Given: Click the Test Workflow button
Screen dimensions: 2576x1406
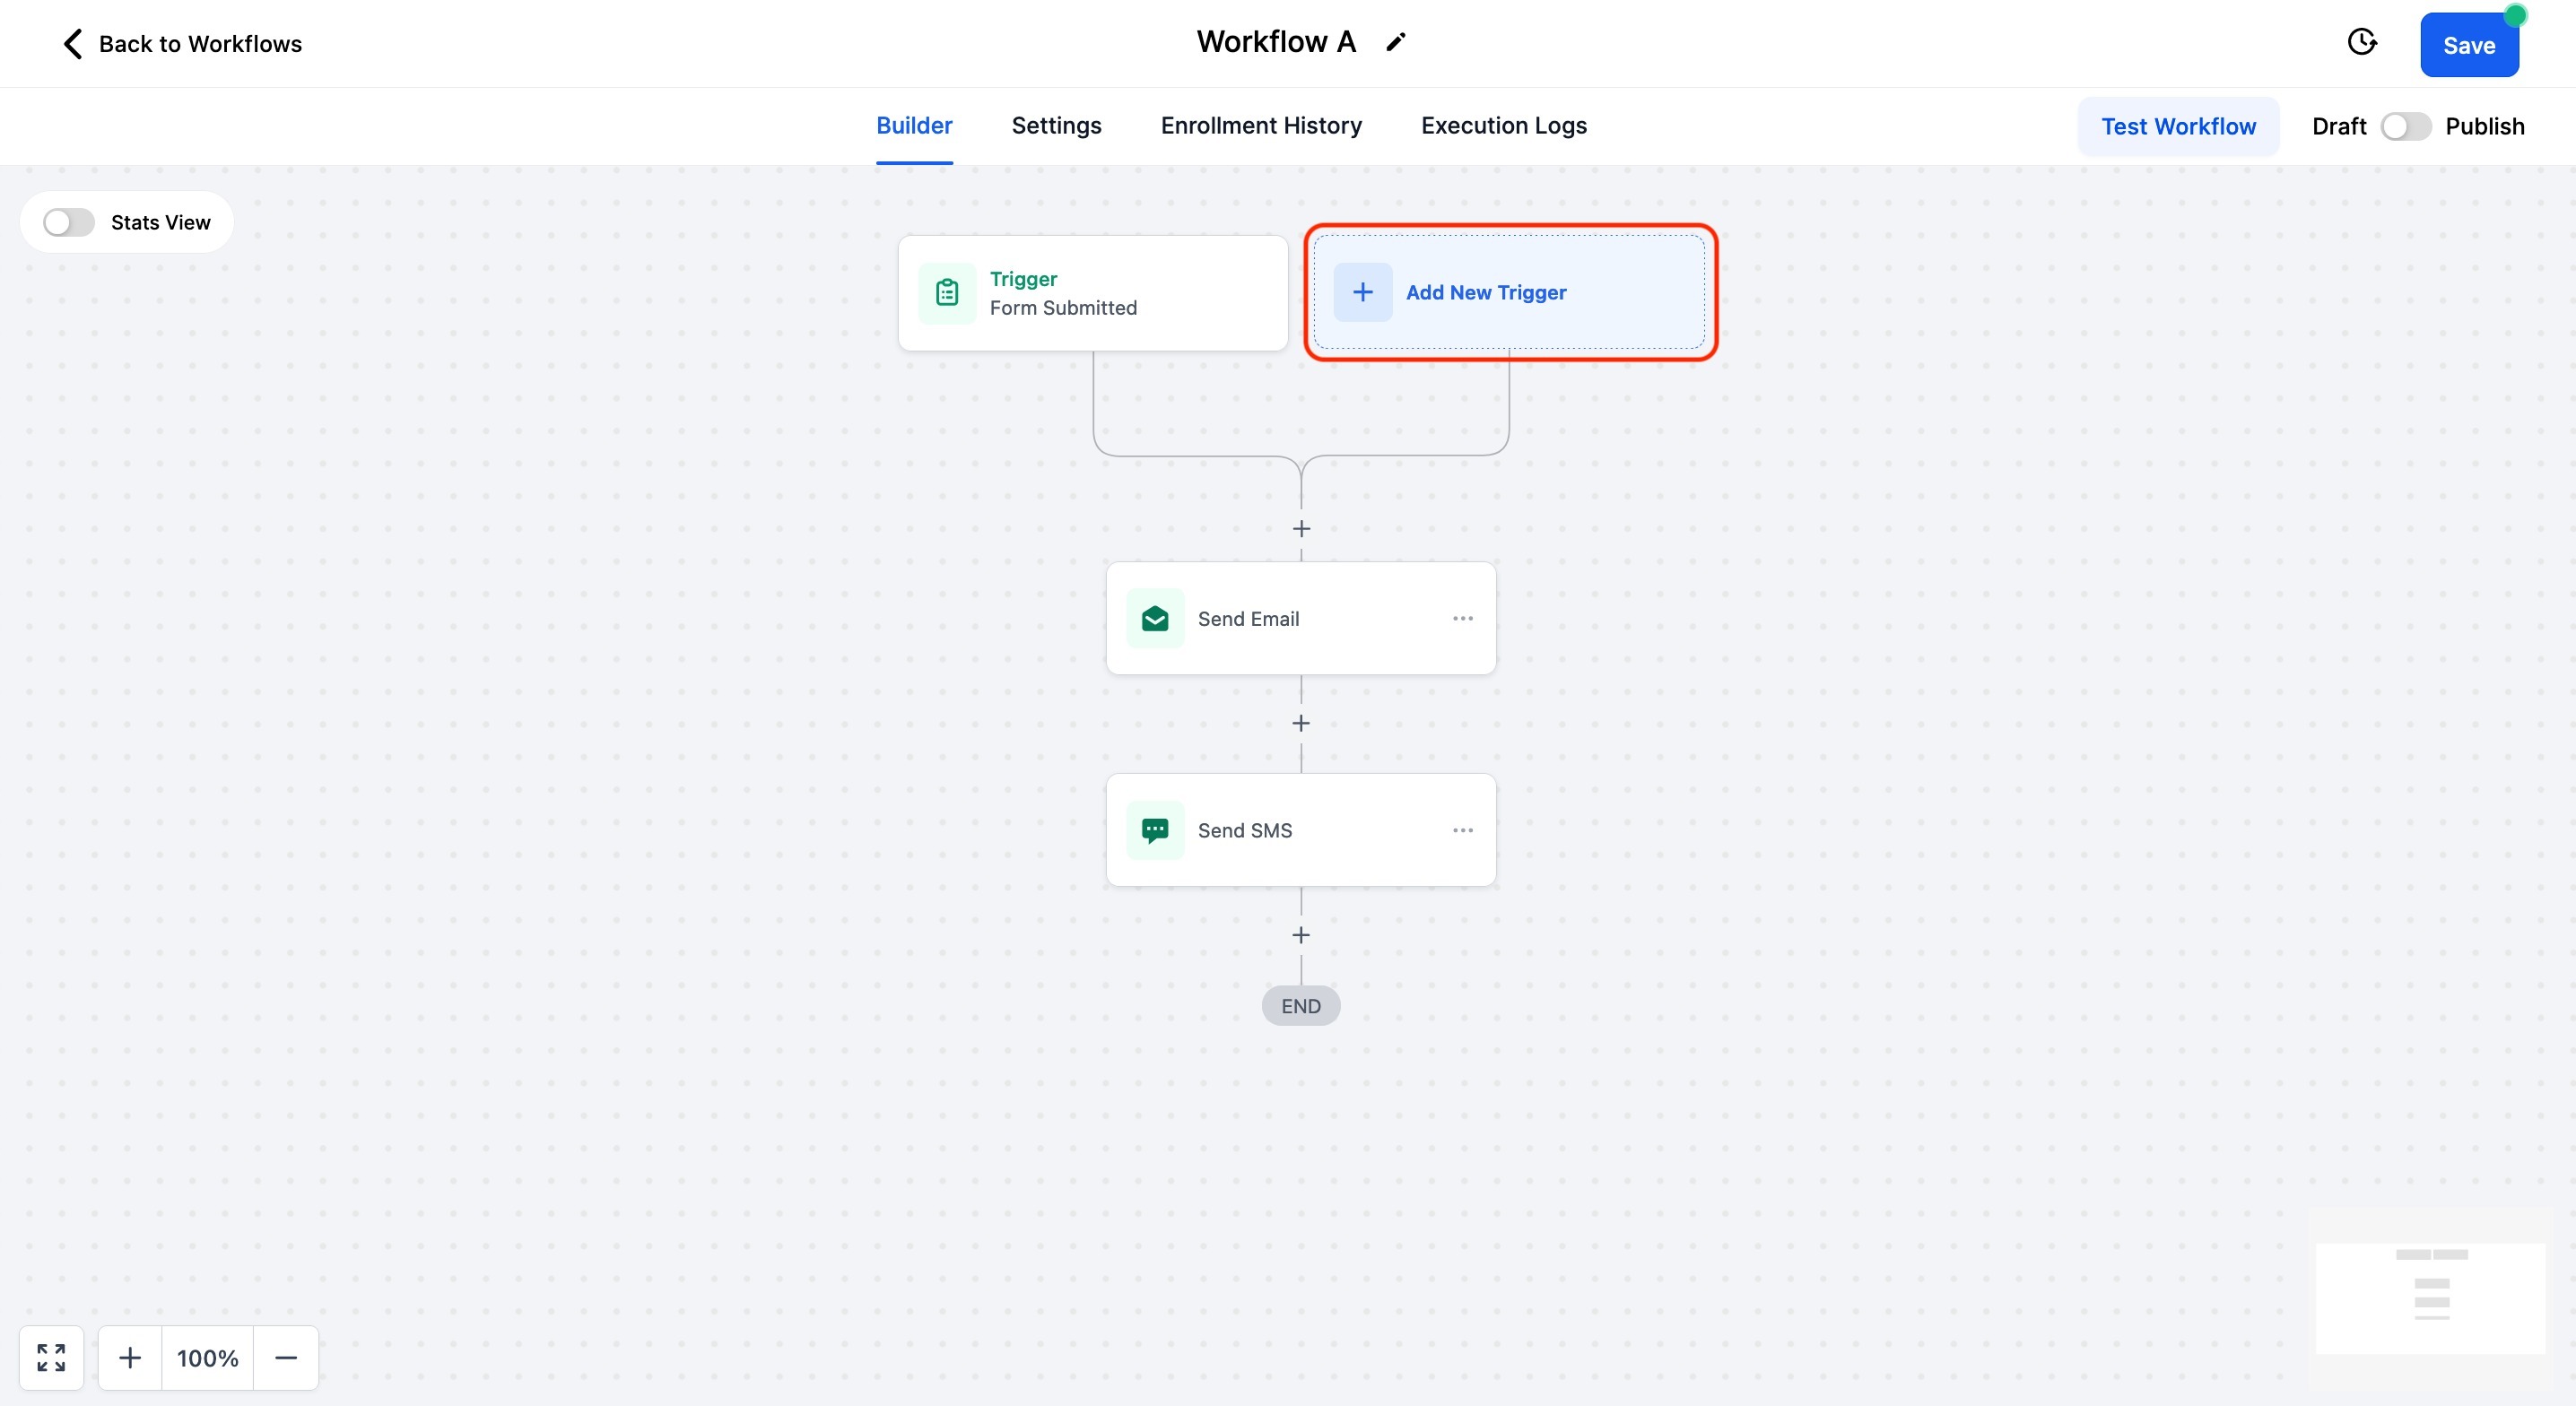Looking at the screenshot, I should coord(2178,127).
